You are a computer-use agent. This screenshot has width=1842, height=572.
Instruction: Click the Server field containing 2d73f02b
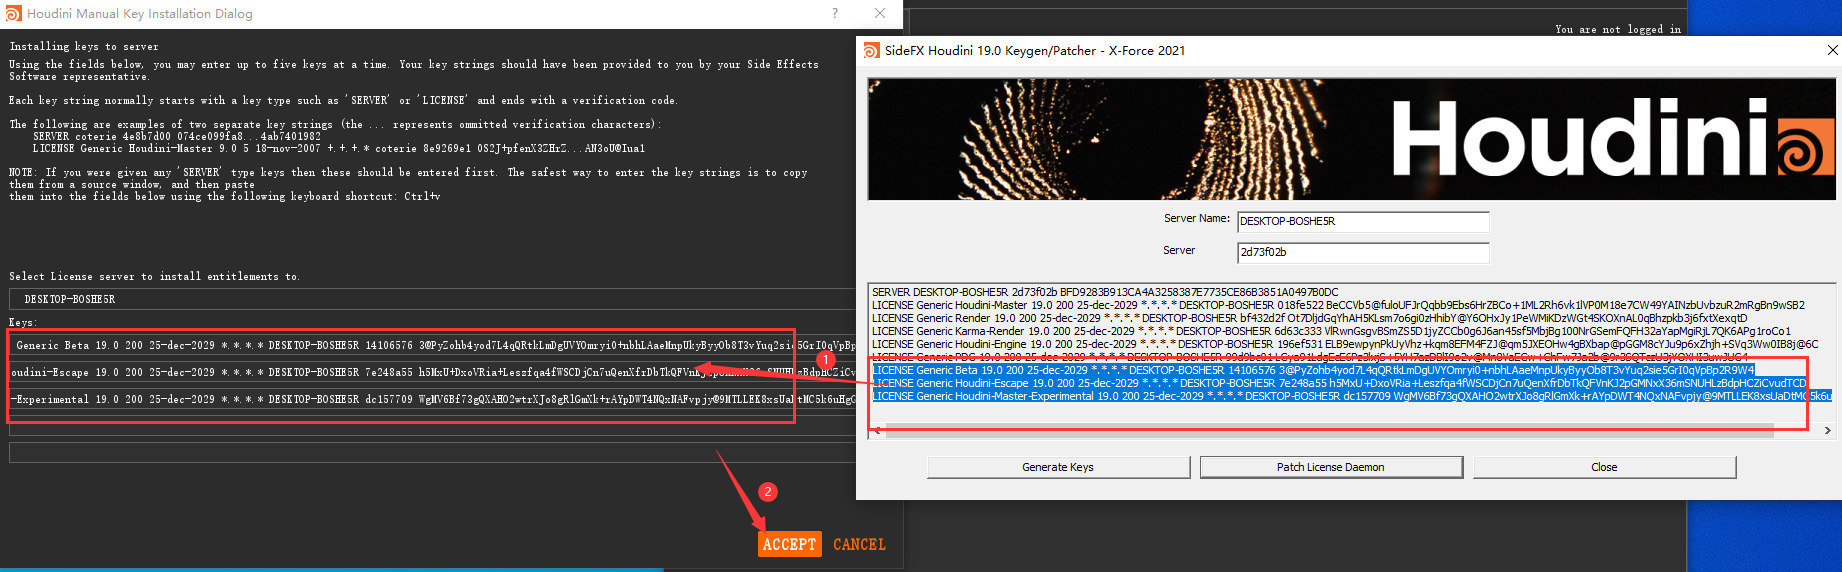click(1362, 252)
